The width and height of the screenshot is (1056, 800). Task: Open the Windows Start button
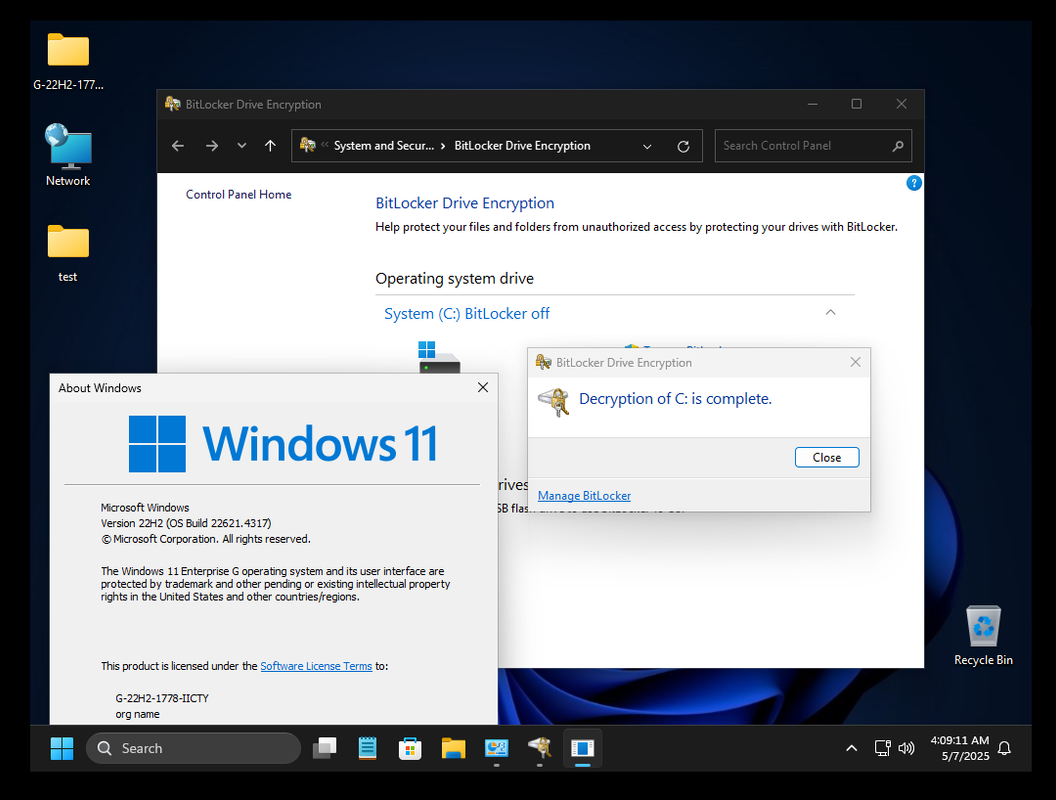[x=62, y=748]
